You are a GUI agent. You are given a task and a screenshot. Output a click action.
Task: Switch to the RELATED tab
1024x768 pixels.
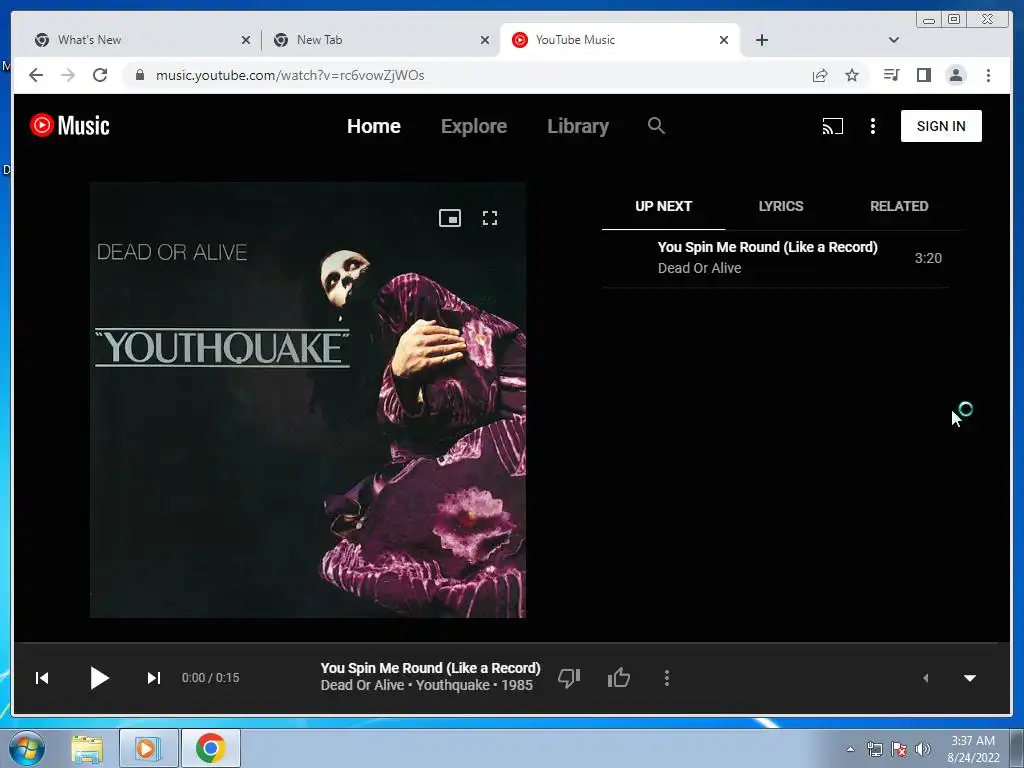(x=899, y=206)
